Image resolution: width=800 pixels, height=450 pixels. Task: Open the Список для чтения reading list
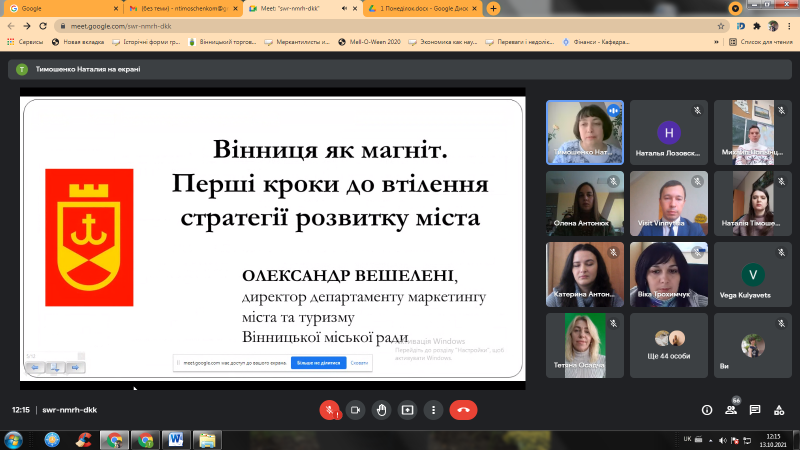pos(761,42)
